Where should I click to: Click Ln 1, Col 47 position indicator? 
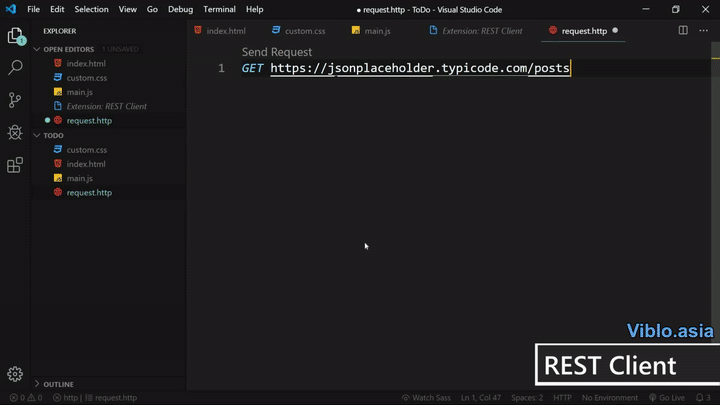(481, 398)
